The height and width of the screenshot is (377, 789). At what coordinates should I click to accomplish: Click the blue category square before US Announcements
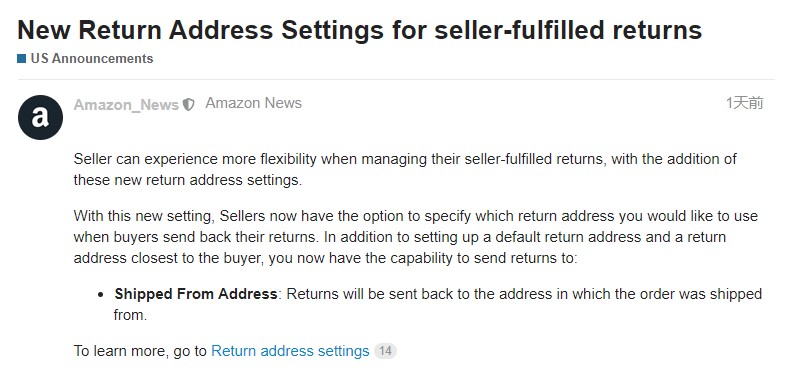[x=22, y=58]
